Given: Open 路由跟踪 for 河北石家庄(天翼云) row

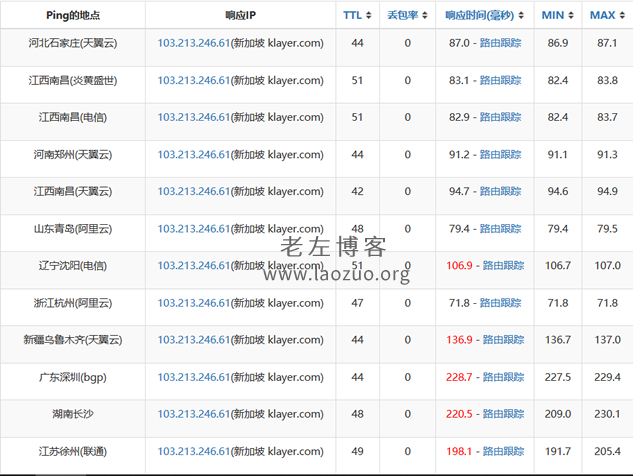Looking at the screenshot, I should coord(501,44).
